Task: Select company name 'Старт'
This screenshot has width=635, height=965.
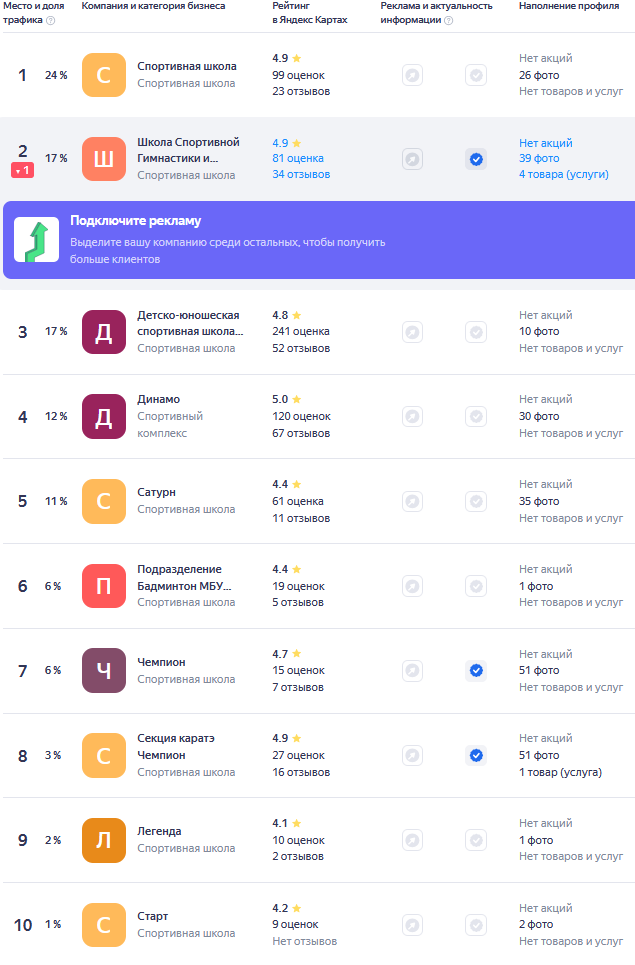Action: (x=153, y=916)
